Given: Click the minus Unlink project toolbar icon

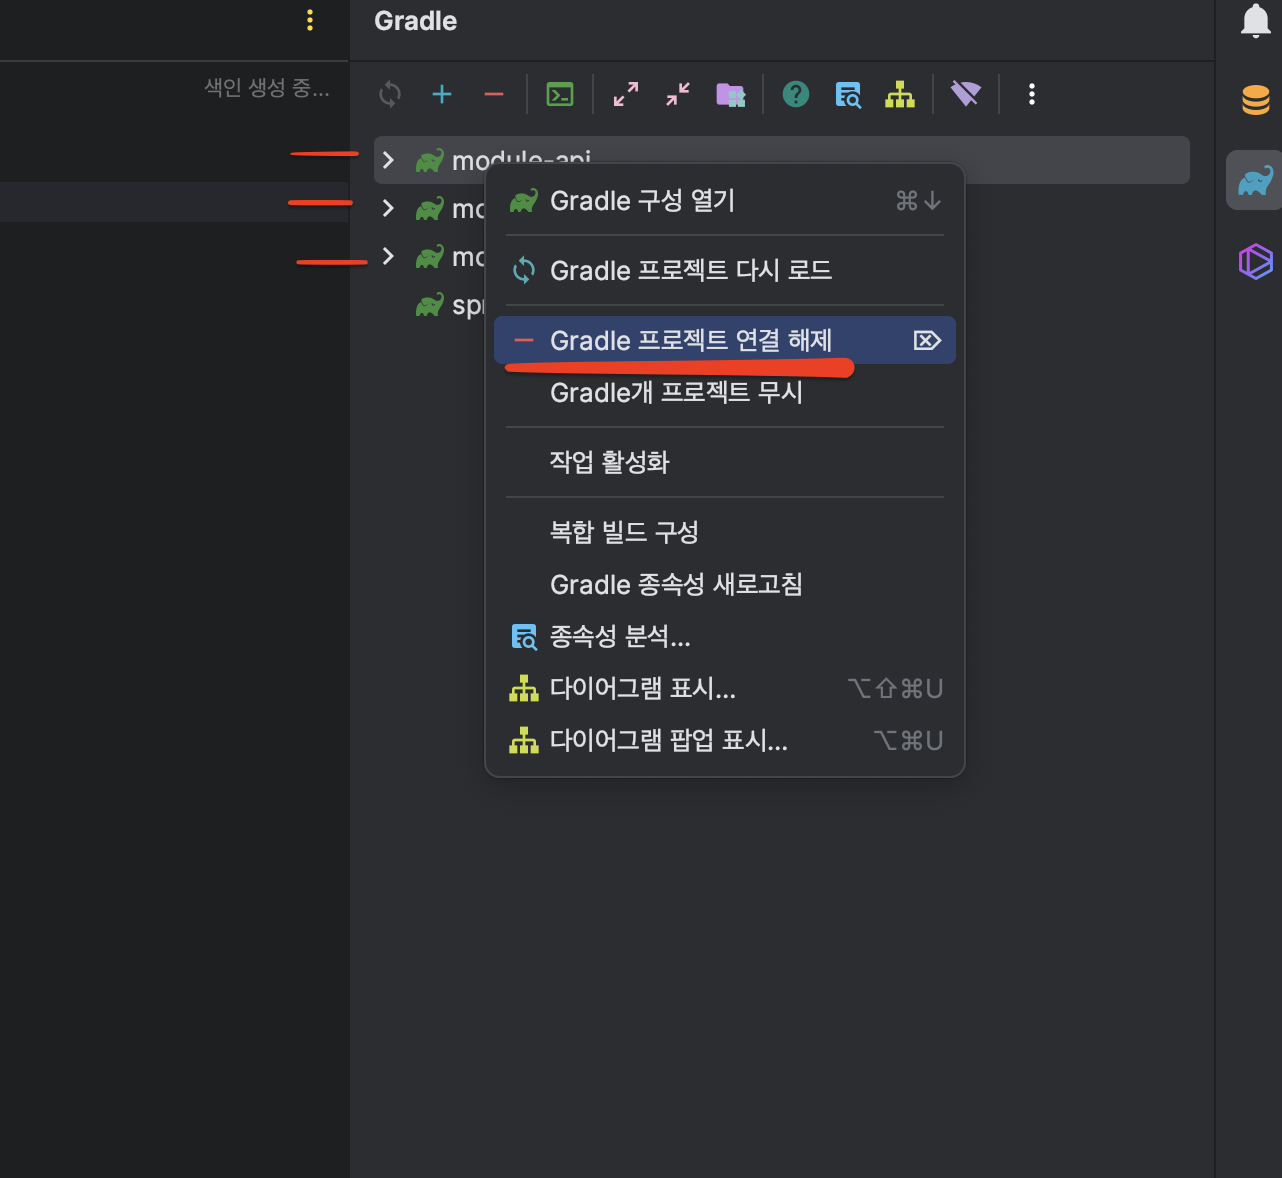Looking at the screenshot, I should 494,95.
